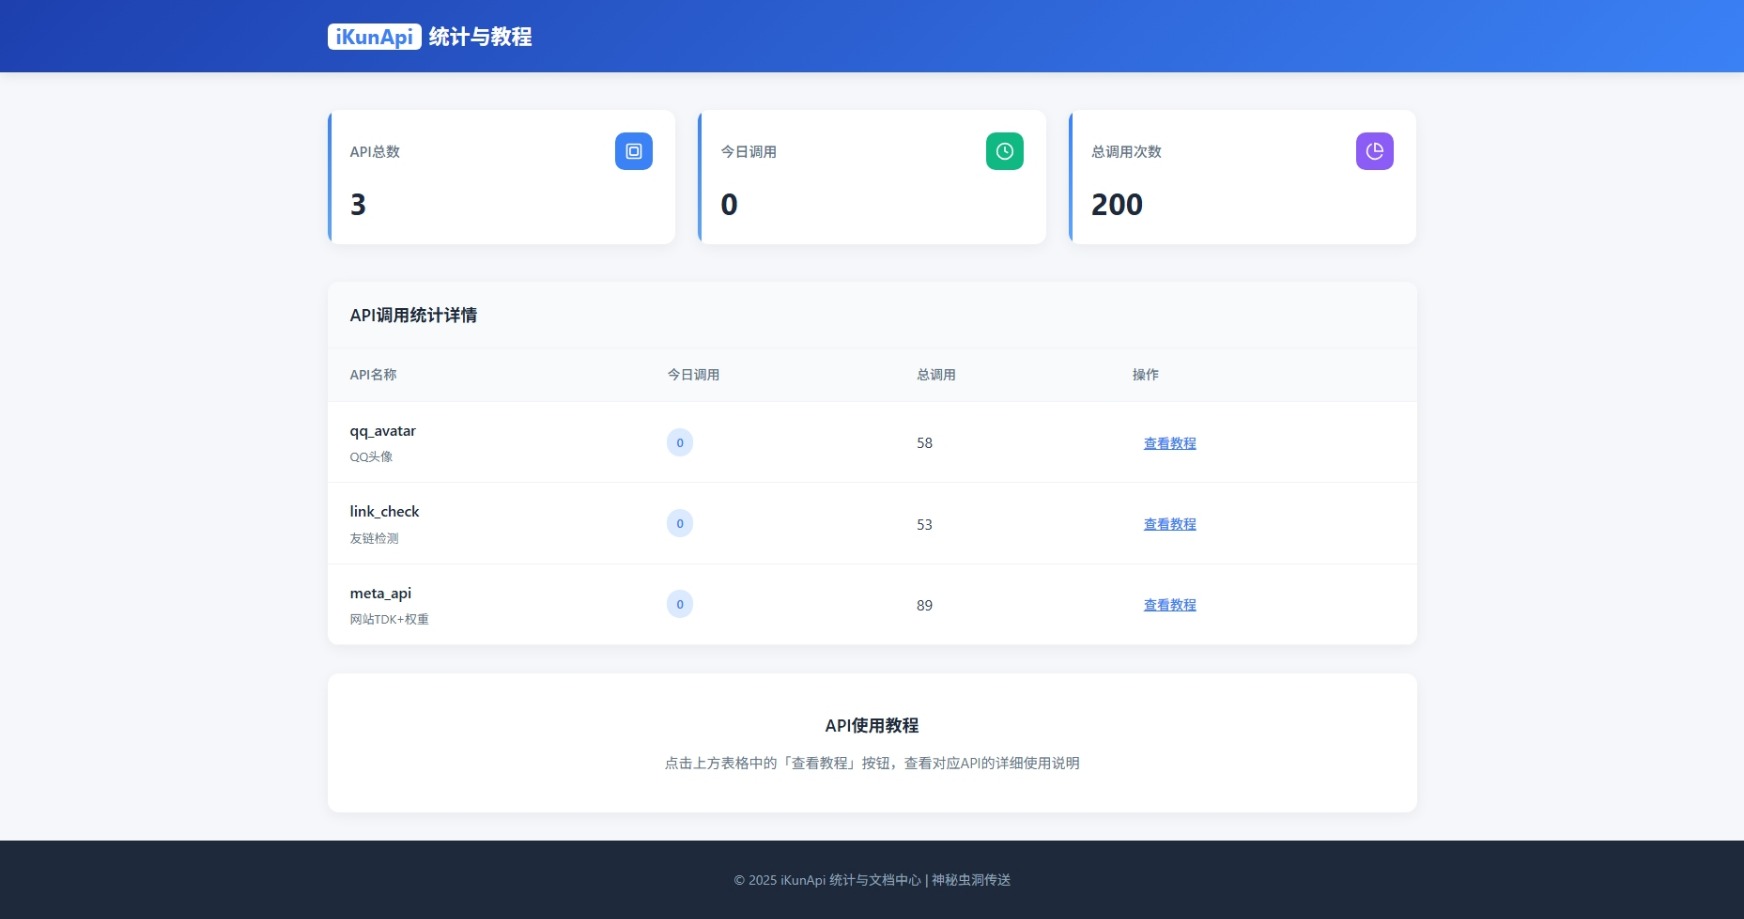The width and height of the screenshot is (1744, 919).
Task: Click the pie chart symbol in the purple button
Action: click(1375, 151)
